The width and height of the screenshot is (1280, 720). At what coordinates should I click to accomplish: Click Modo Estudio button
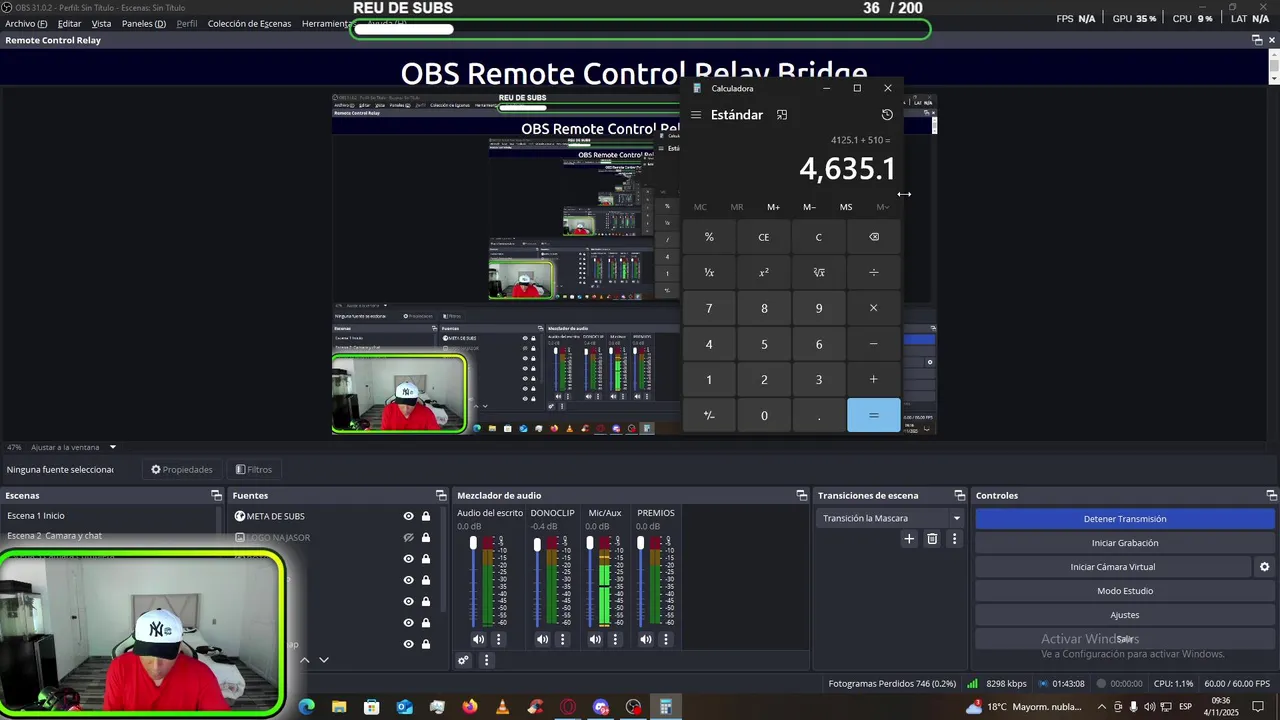point(1124,591)
